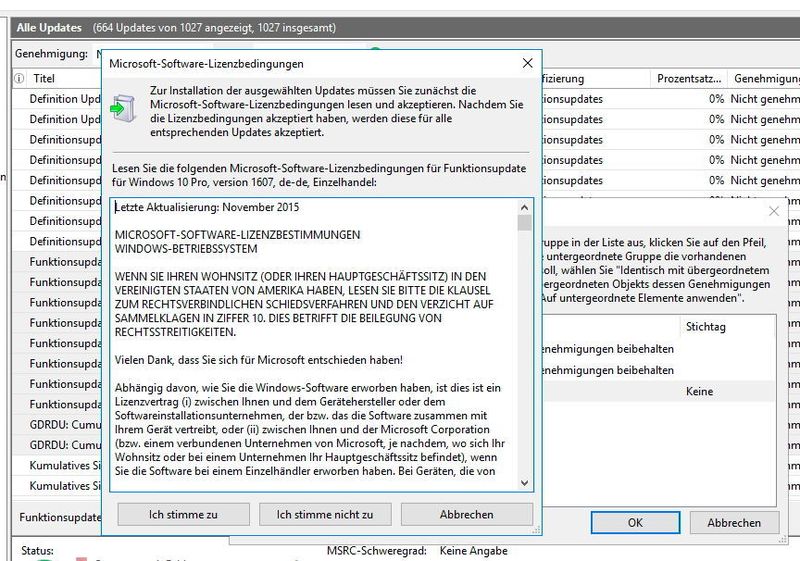Click the "Alle Updates" pane heading
Screen dimensions: 800x561
49,28
